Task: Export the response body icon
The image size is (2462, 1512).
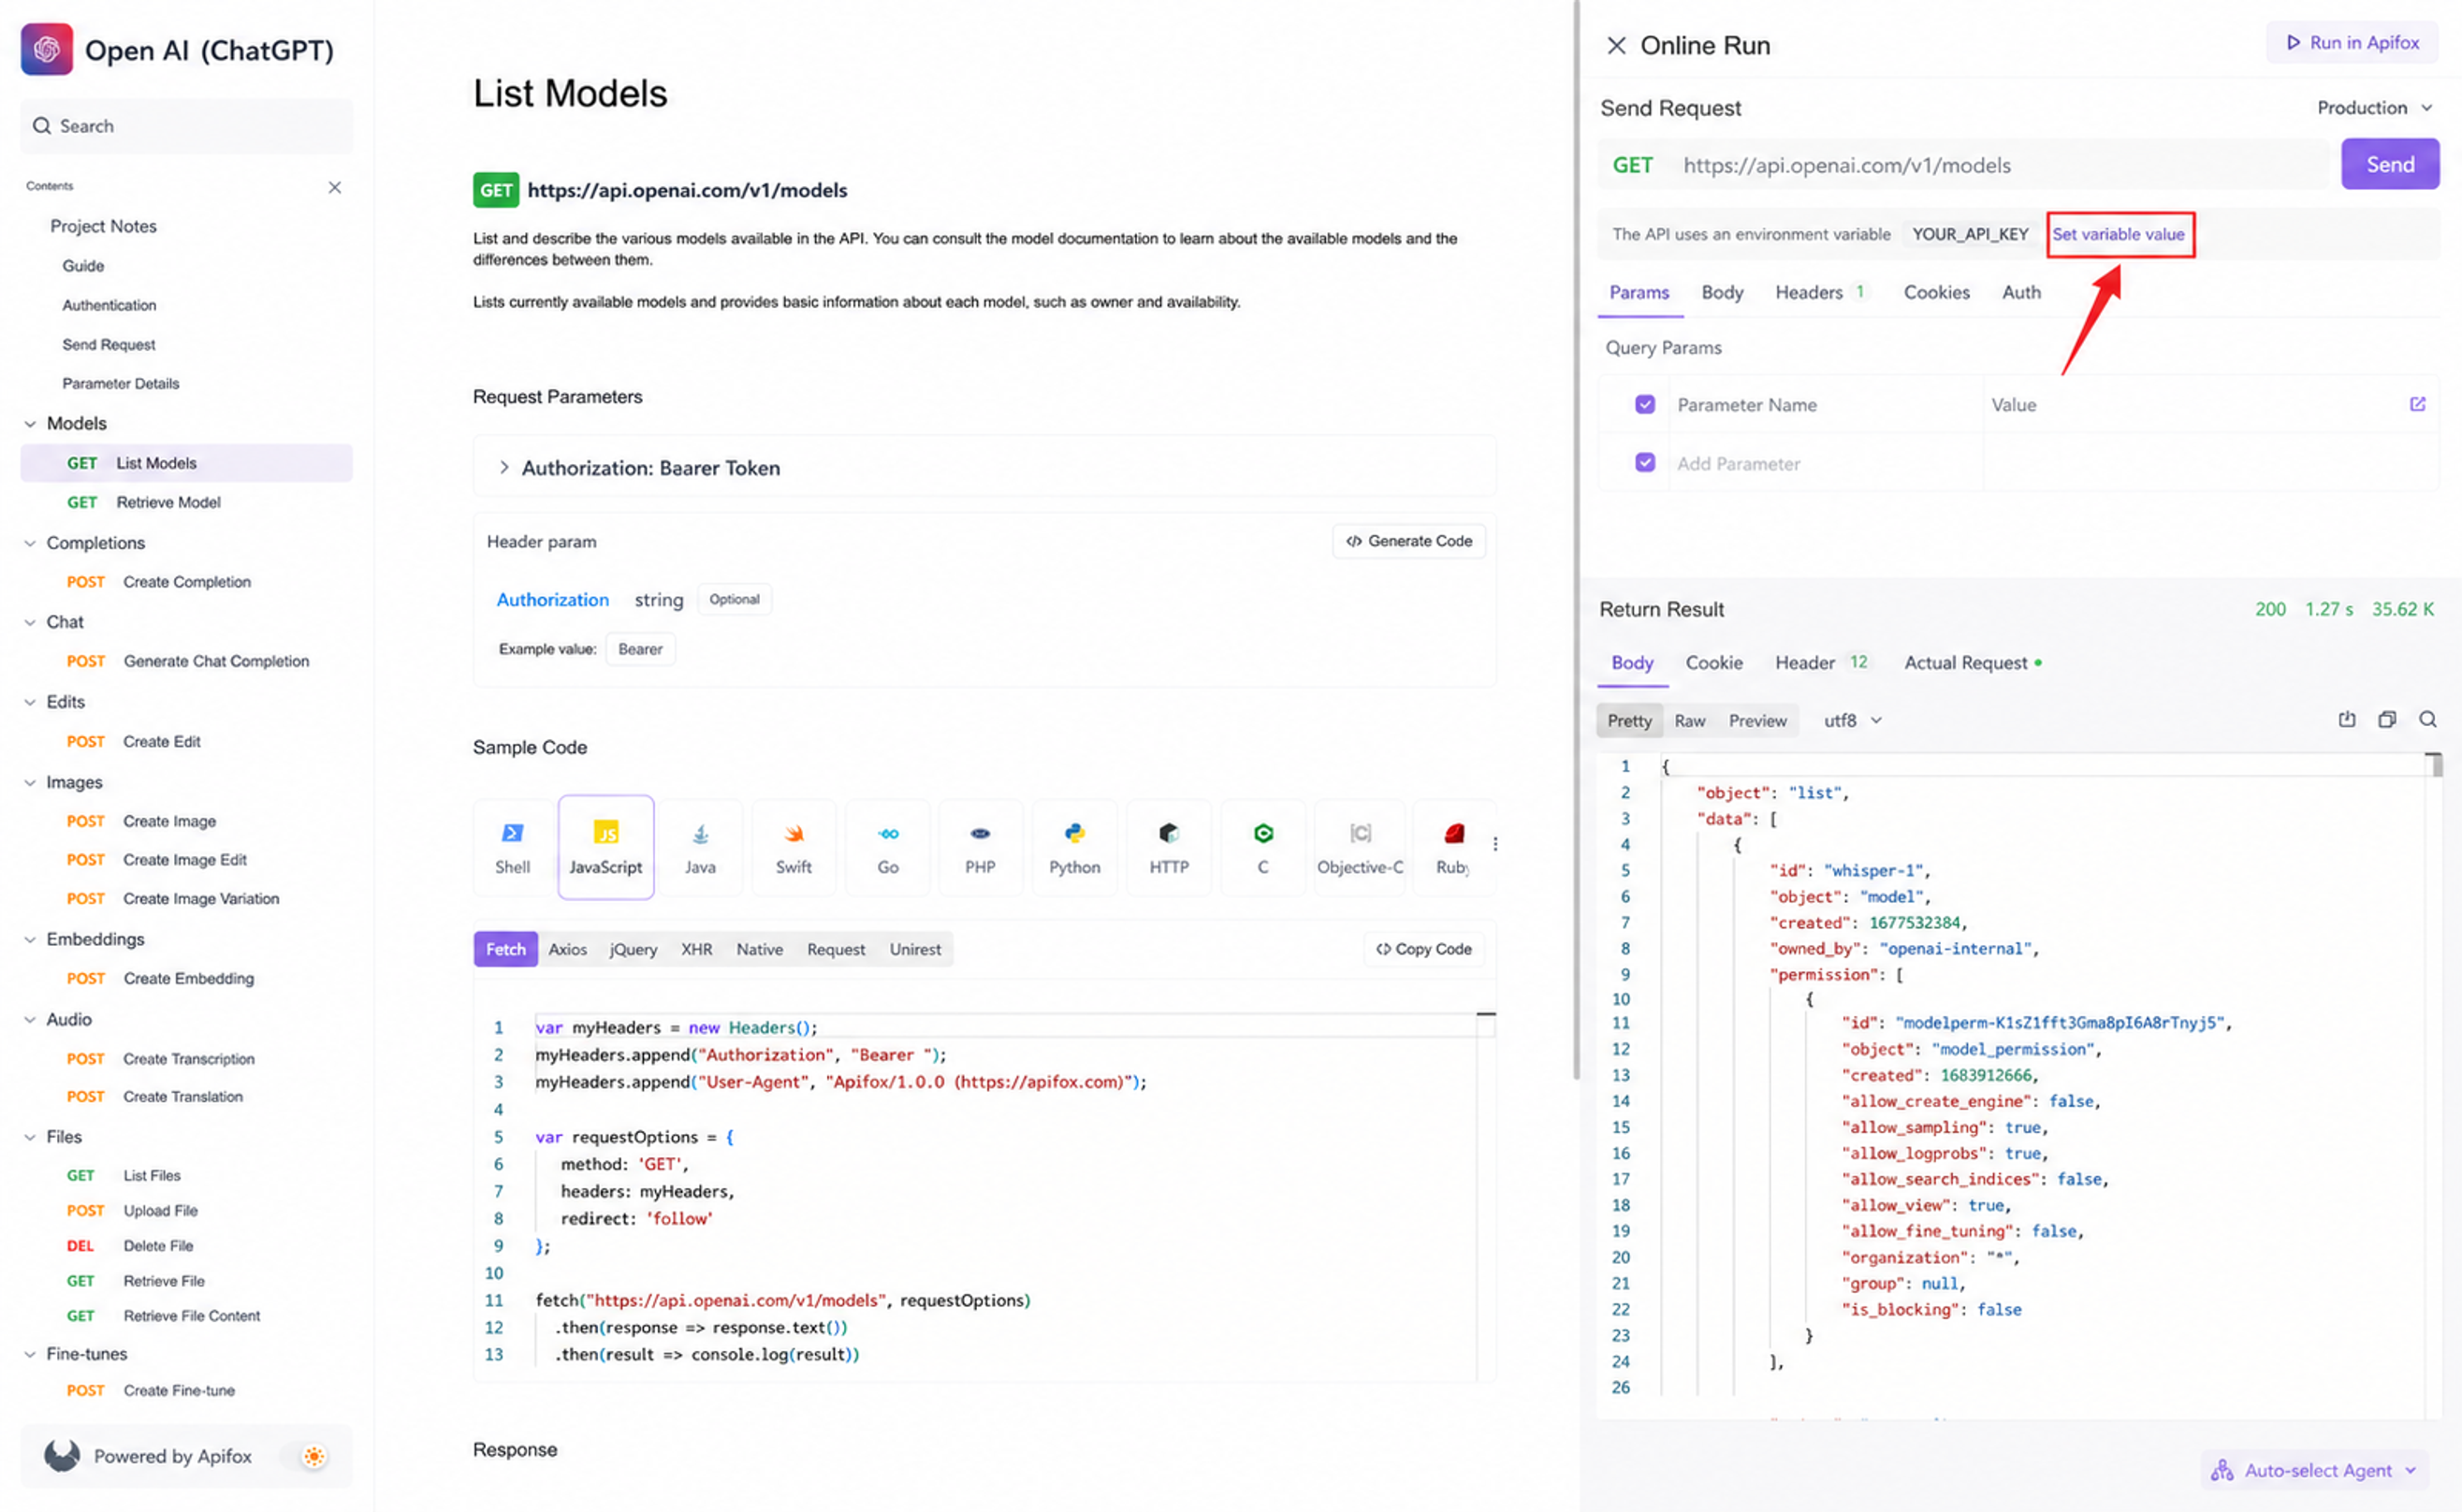Action: [2346, 720]
